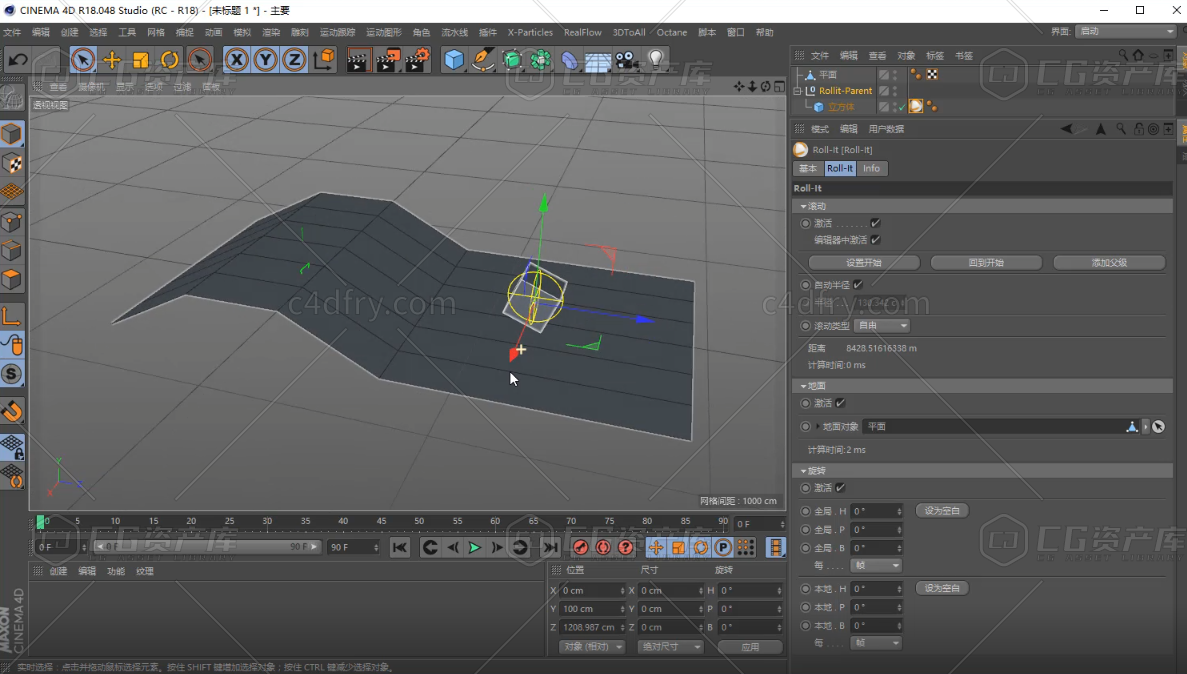Open the 模拟 menu
This screenshot has height=674, width=1187.
pos(242,33)
